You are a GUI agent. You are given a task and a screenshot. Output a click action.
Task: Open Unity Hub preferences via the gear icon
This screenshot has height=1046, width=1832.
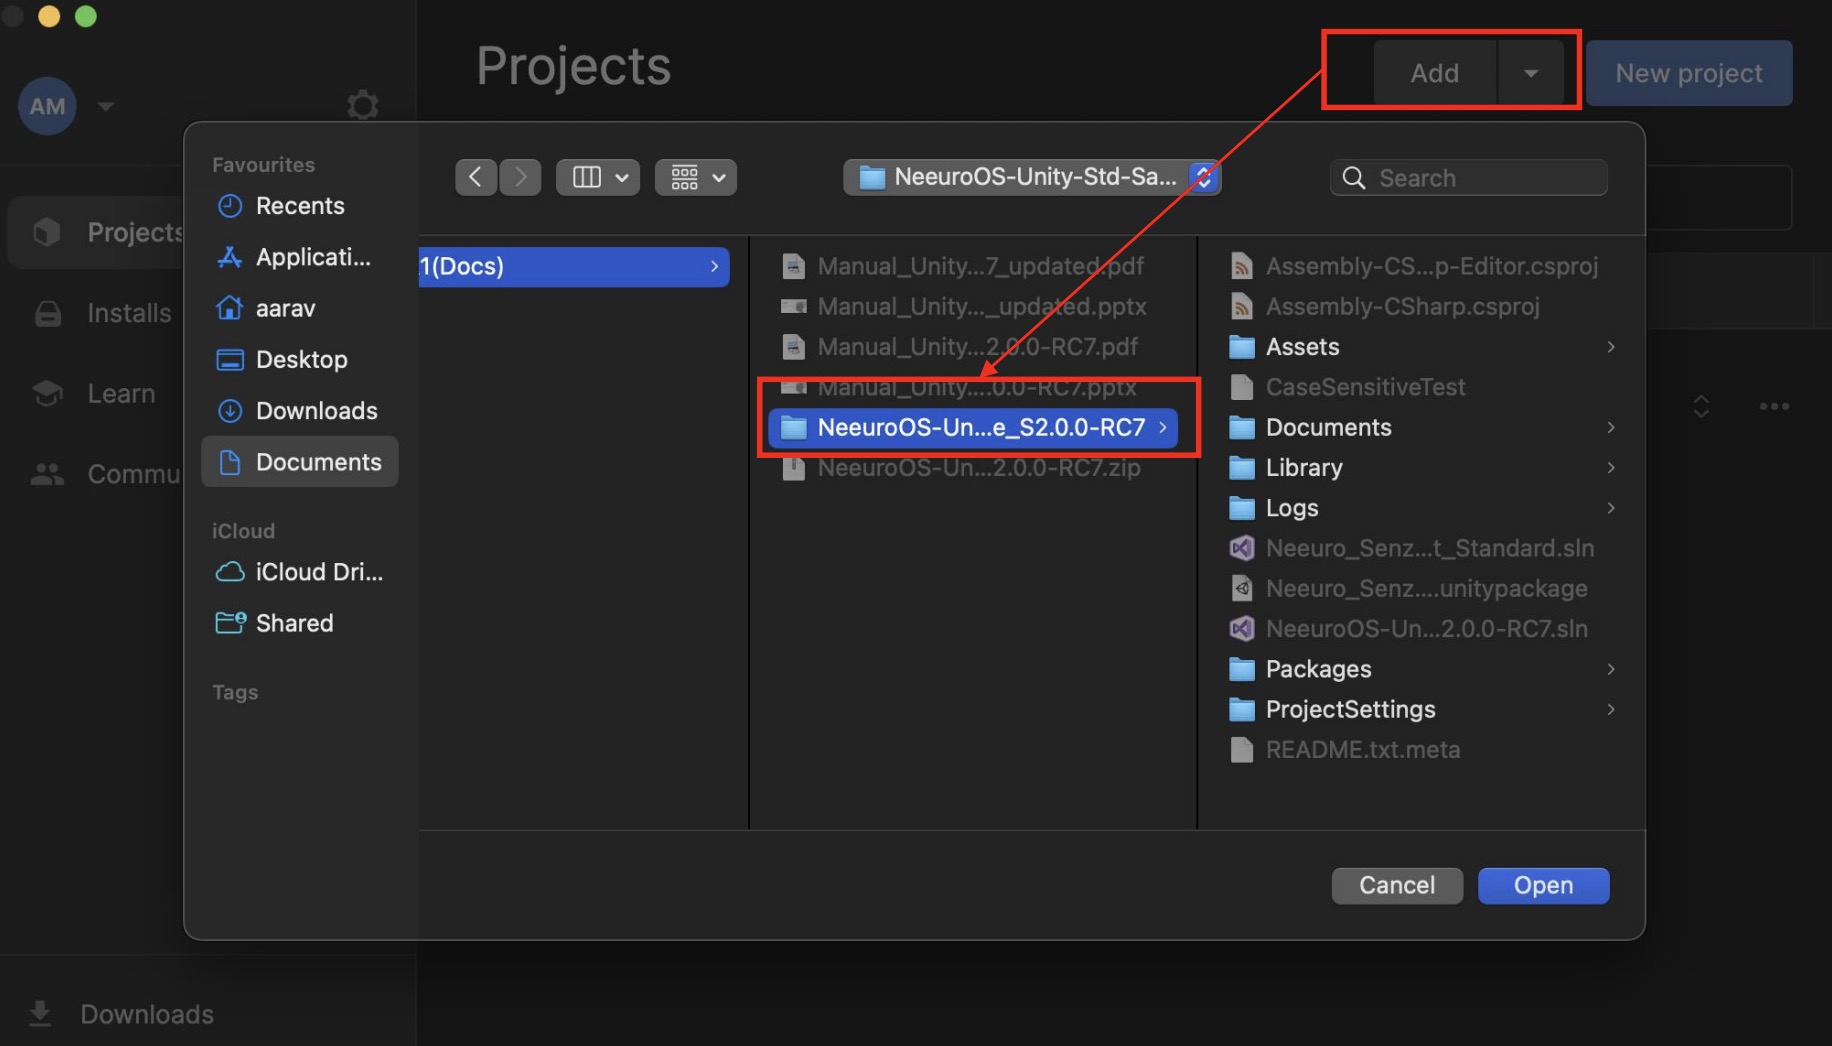click(362, 105)
